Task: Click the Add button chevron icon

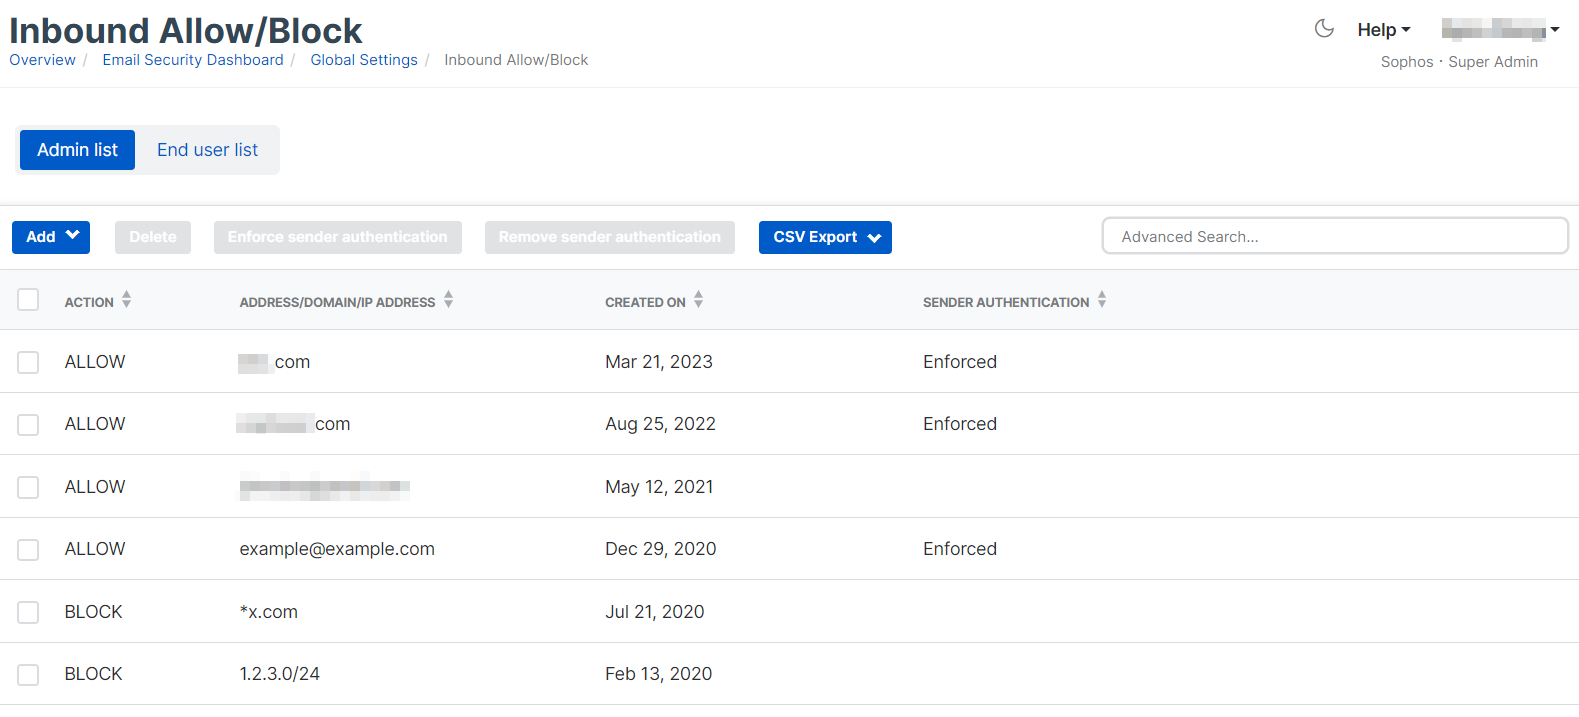Action: tap(72, 236)
